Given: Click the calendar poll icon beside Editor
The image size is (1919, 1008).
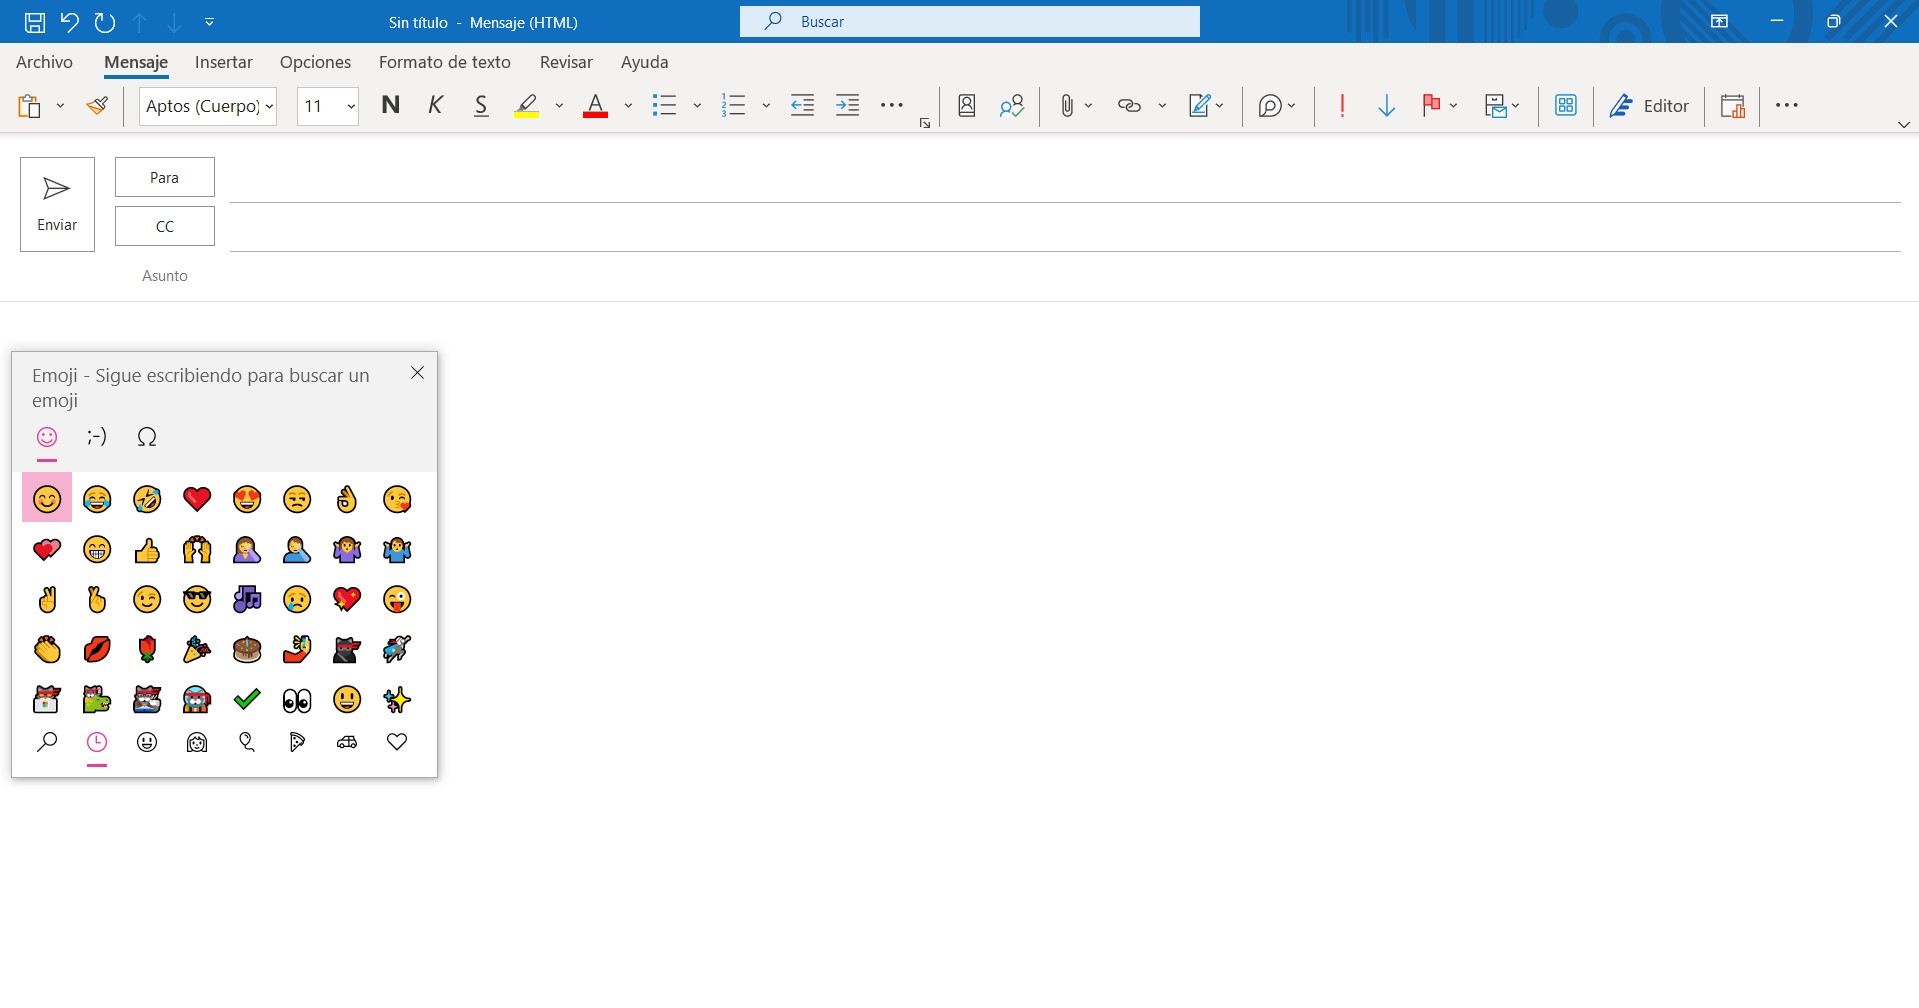Looking at the screenshot, I should click(x=1733, y=105).
